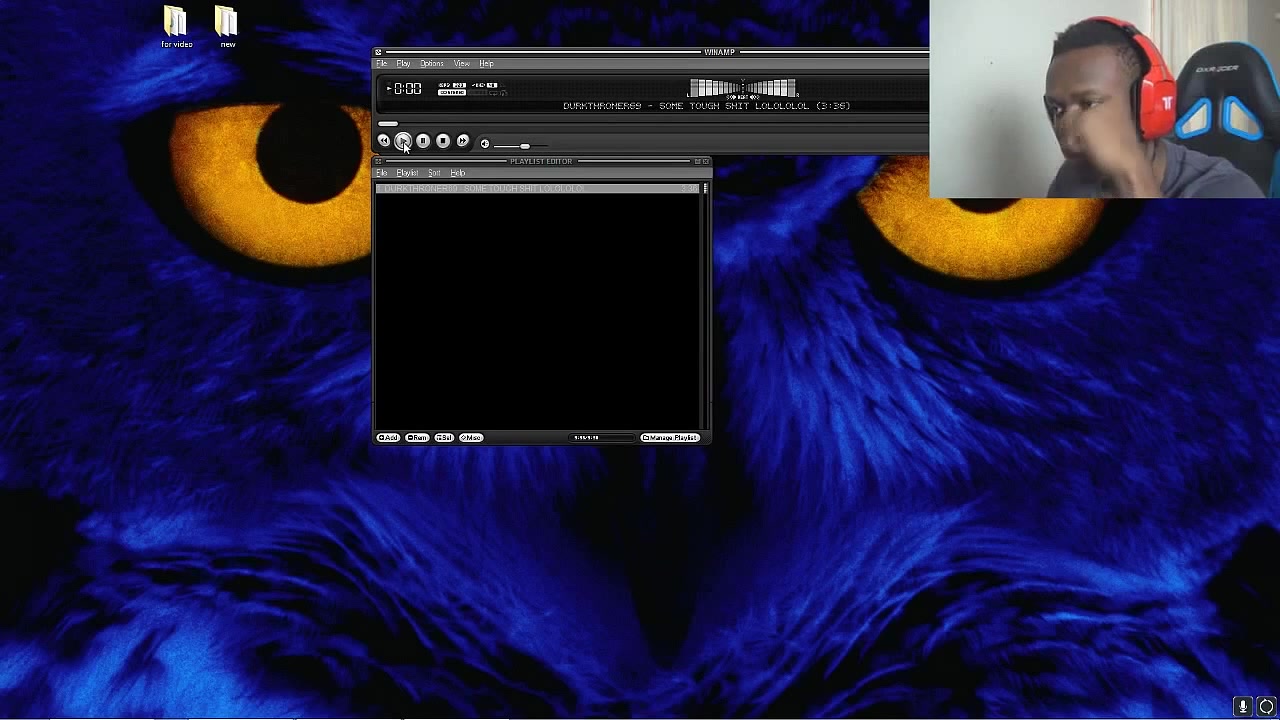
Task: Open Winamp's File menu
Action: tap(382, 64)
